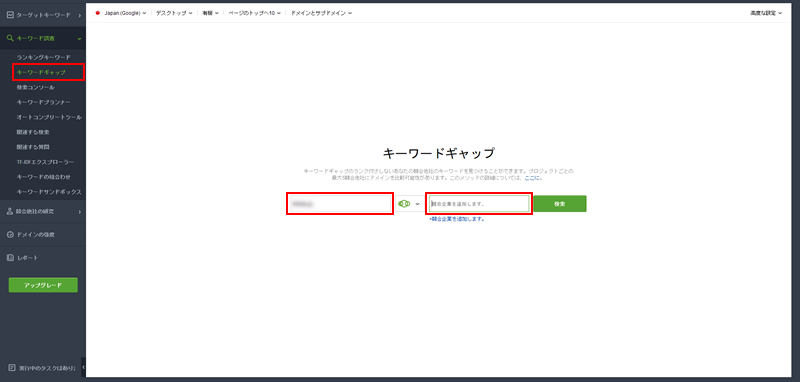
Task: Open the ページのトップへ10 dropdown
Action: coord(255,13)
